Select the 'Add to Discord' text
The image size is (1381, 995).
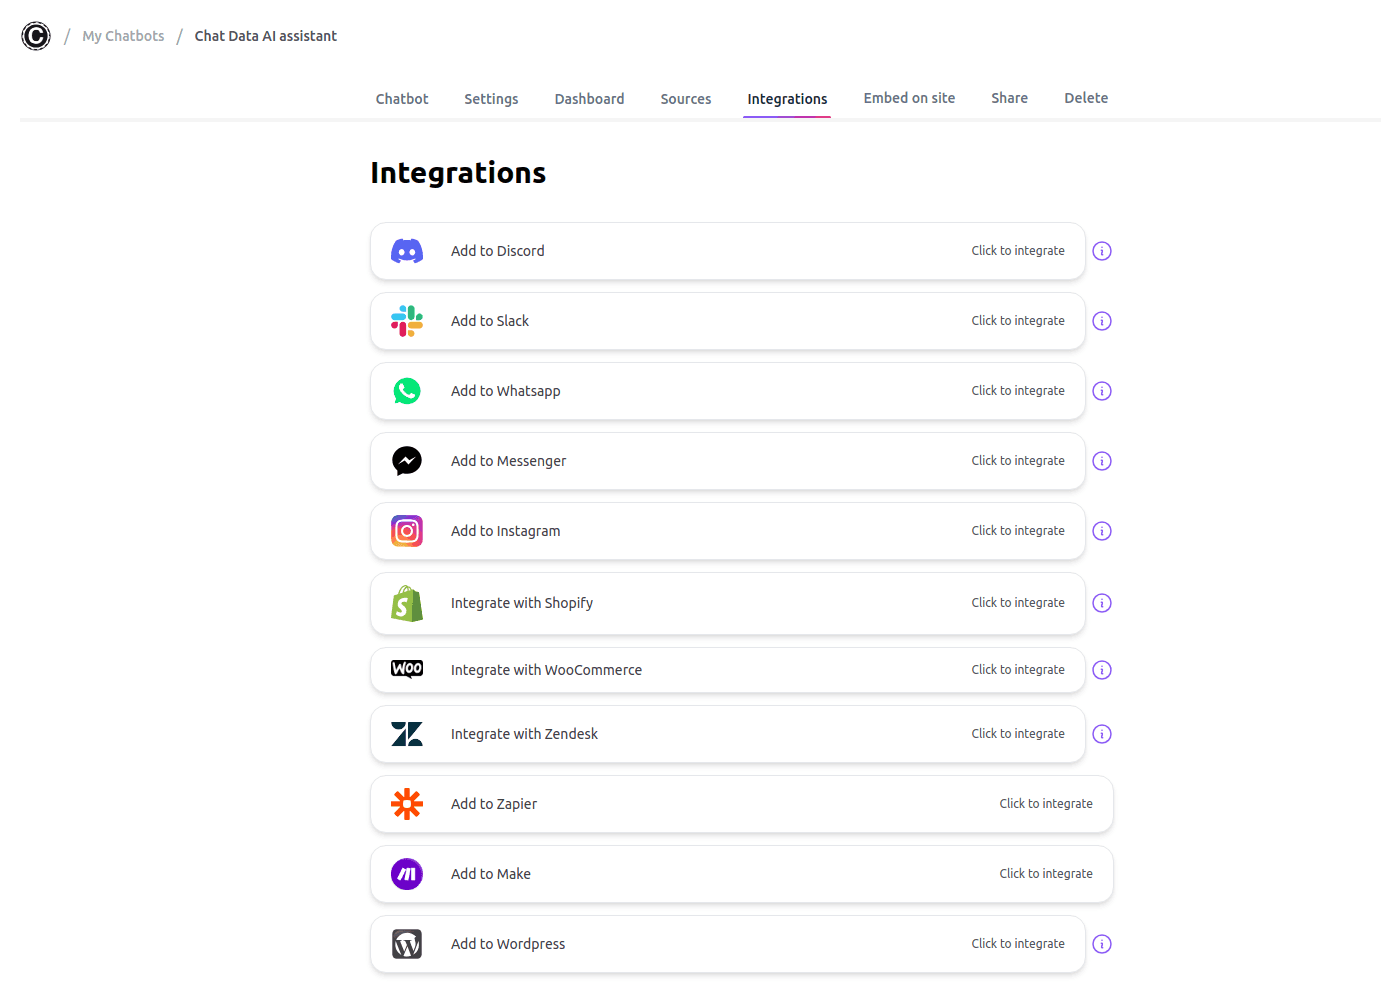coord(498,251)
